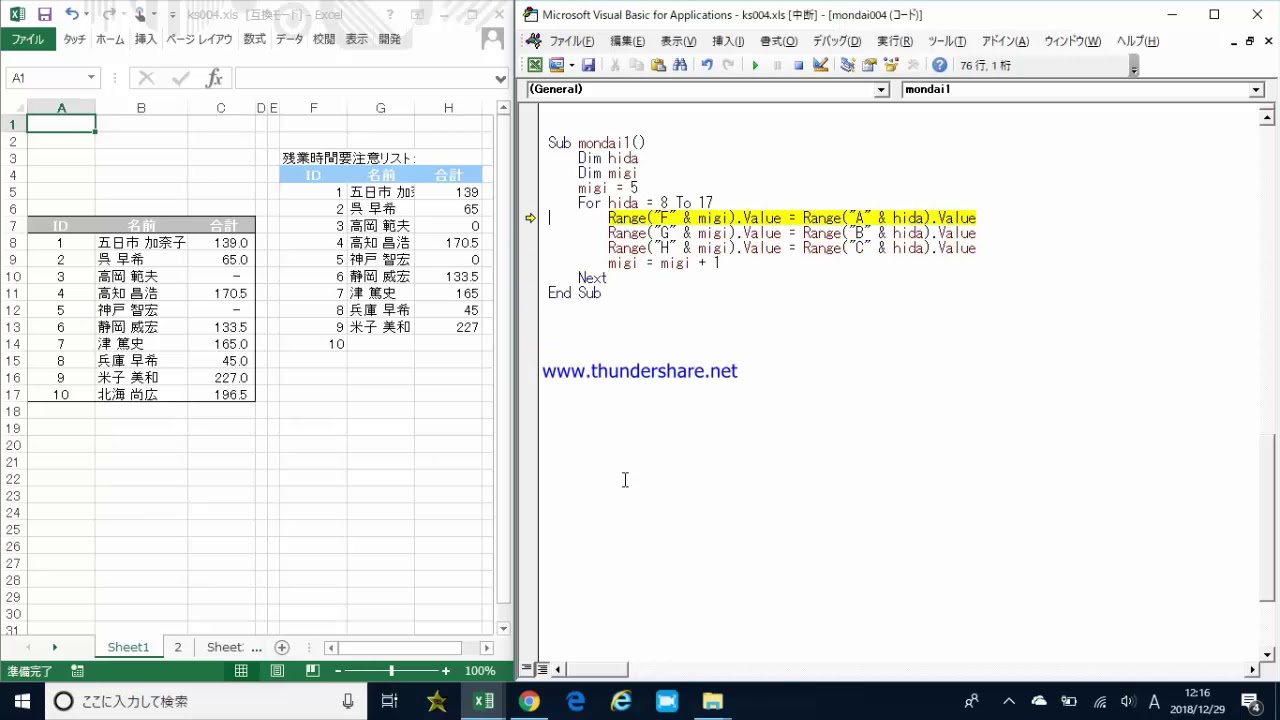Click the Find binoculars icon
Image resolution: width=1280 pixels, height=720 pixels.
680,65
